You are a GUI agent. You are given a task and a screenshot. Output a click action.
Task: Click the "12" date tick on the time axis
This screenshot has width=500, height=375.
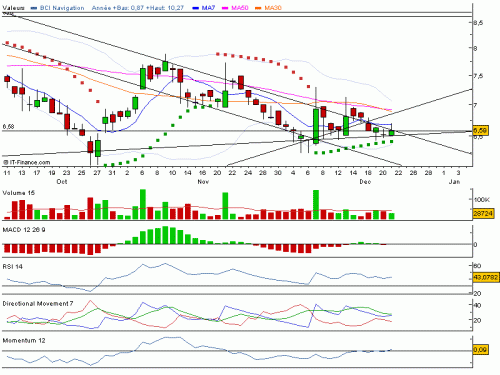click(338, 173)
